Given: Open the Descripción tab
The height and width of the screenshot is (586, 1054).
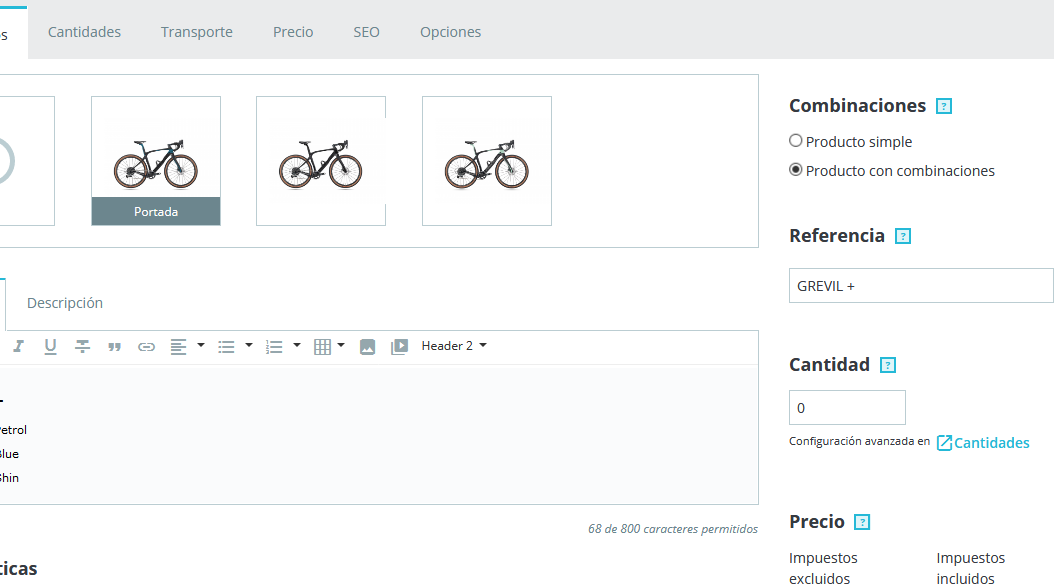Looking at the screenshot, I should (65, 302).
